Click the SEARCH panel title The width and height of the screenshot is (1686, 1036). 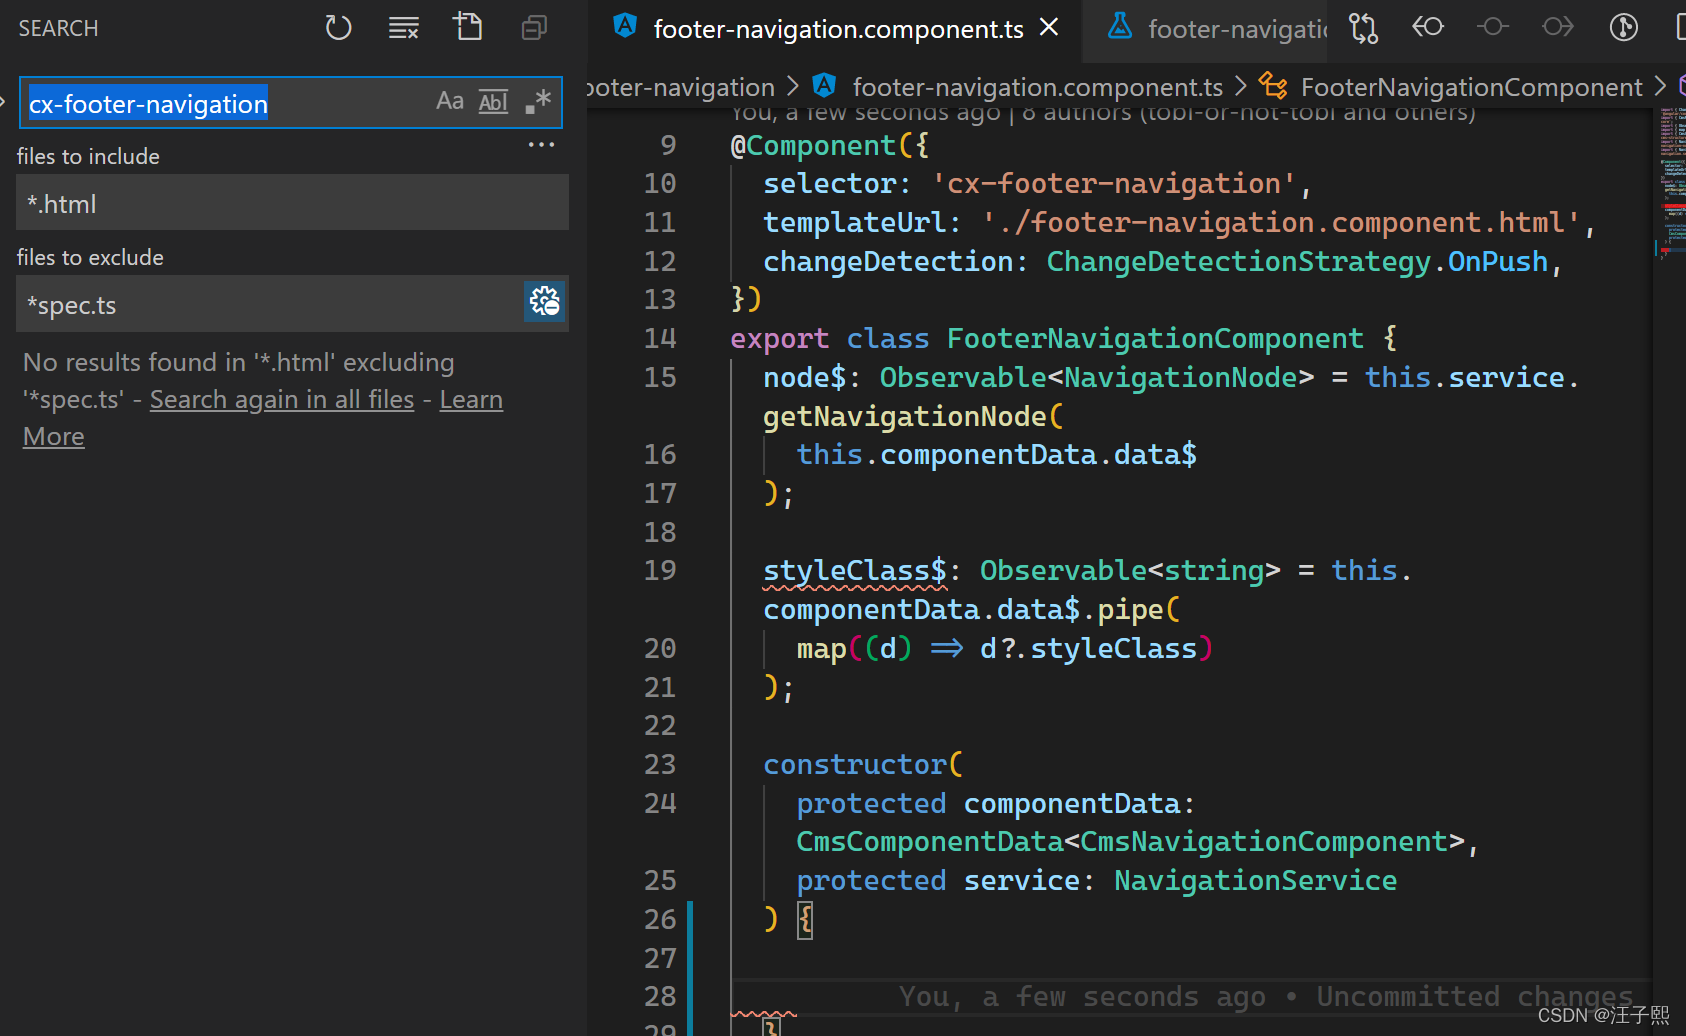(58, 28)
